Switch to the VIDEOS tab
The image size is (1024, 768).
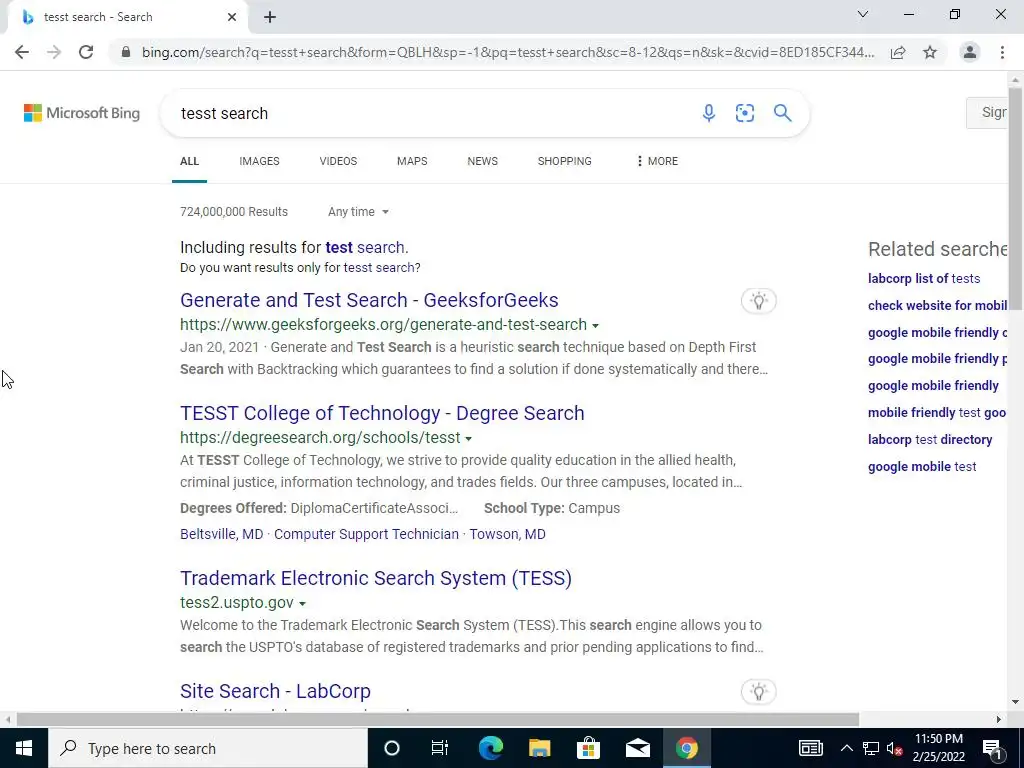tap(338, 161)
